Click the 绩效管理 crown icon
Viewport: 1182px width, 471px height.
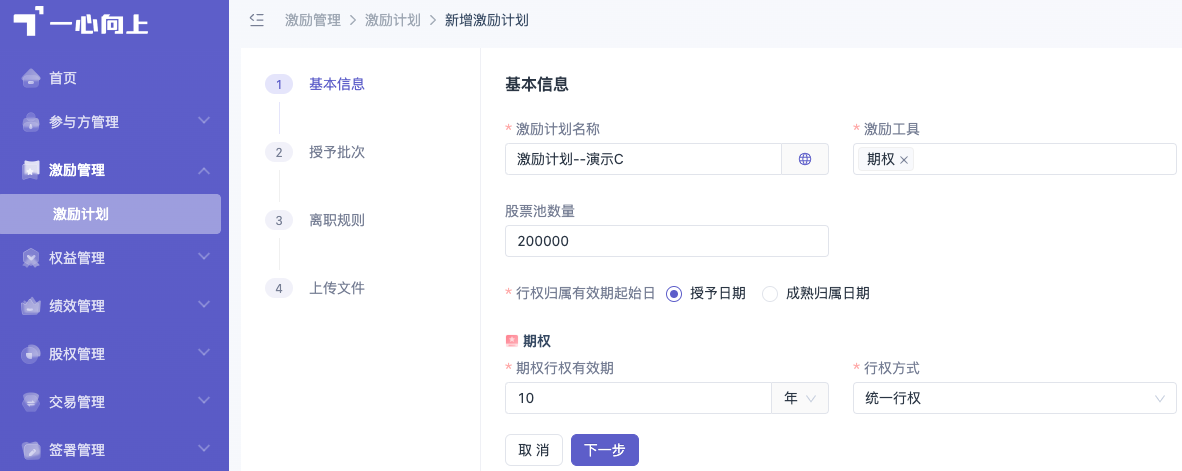31,306
